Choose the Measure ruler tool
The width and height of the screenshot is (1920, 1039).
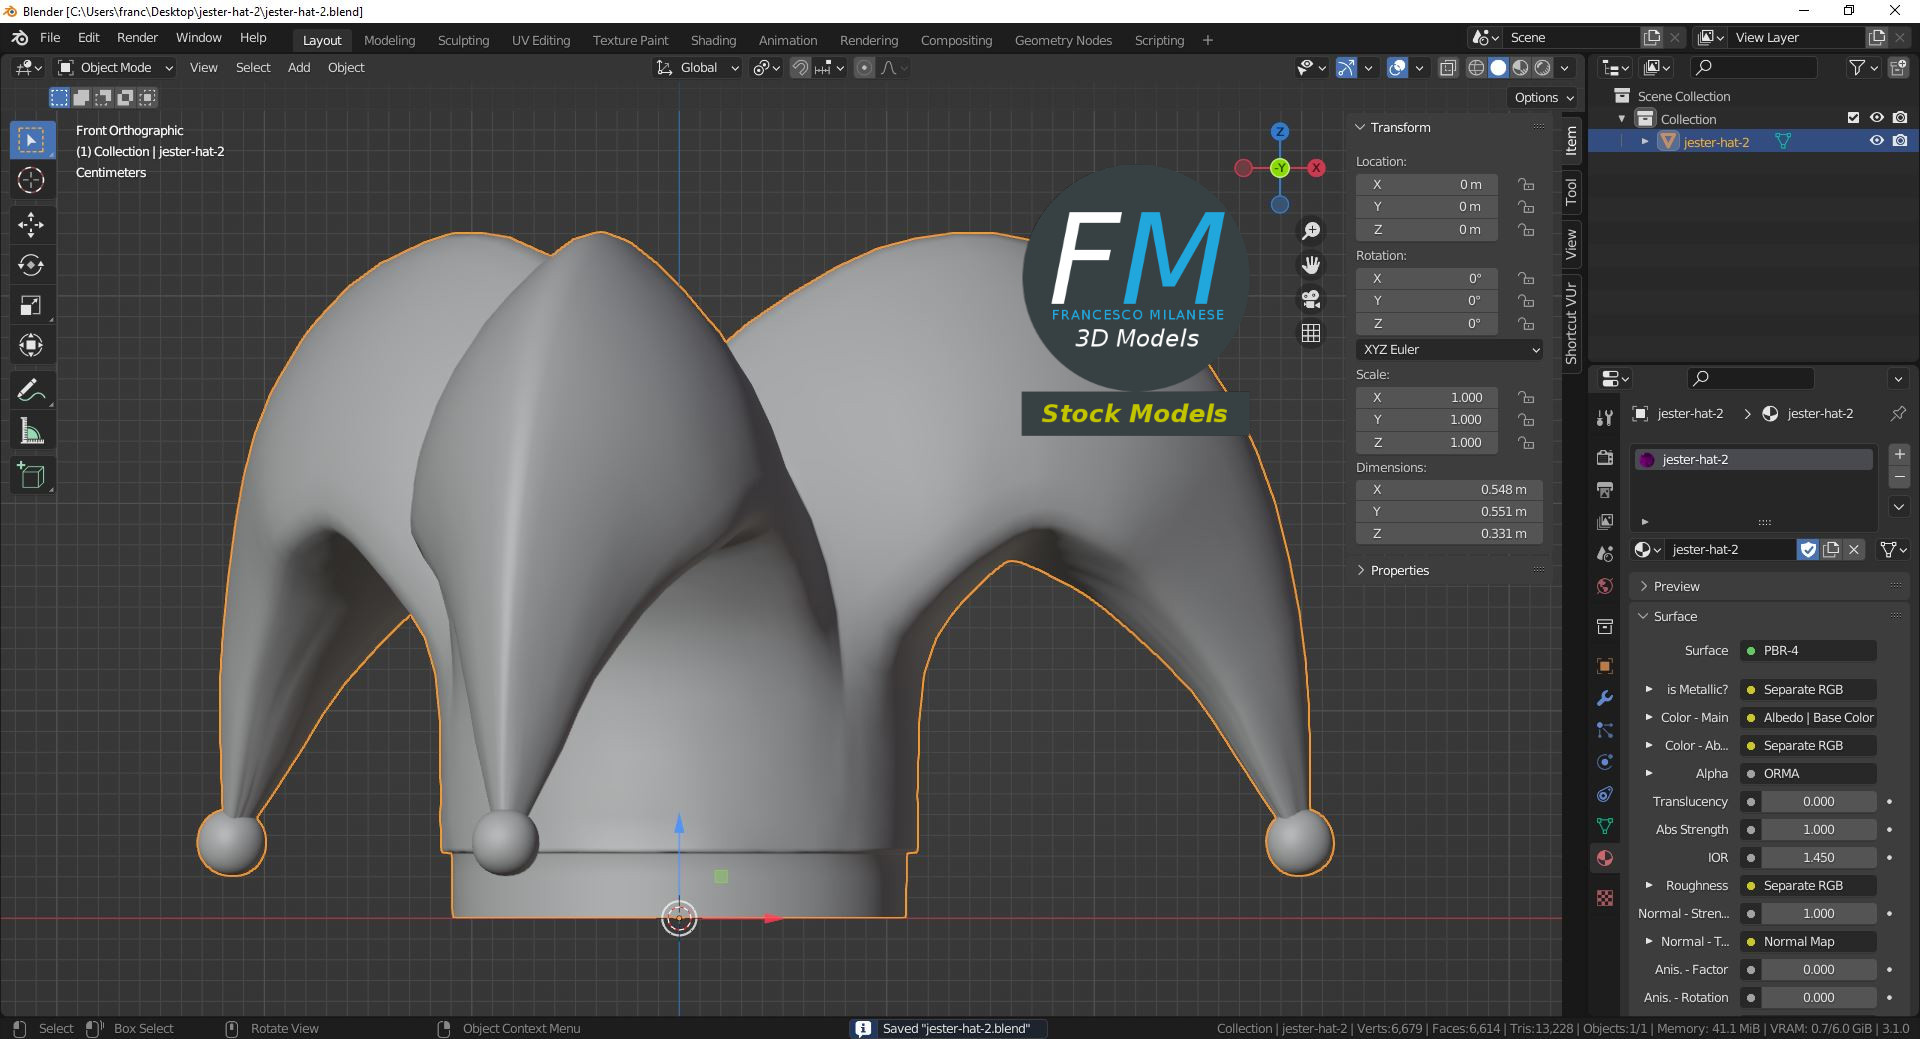click(31, 431)
